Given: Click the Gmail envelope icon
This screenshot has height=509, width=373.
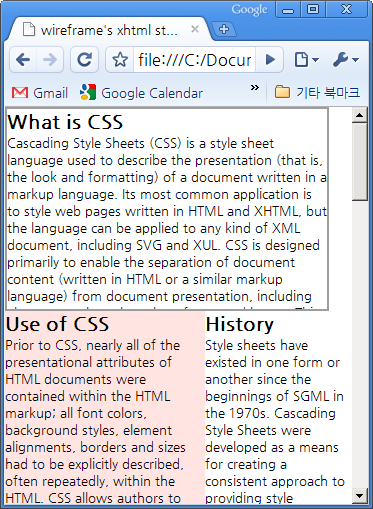Looking at the screenshot, I should [20, 93].
